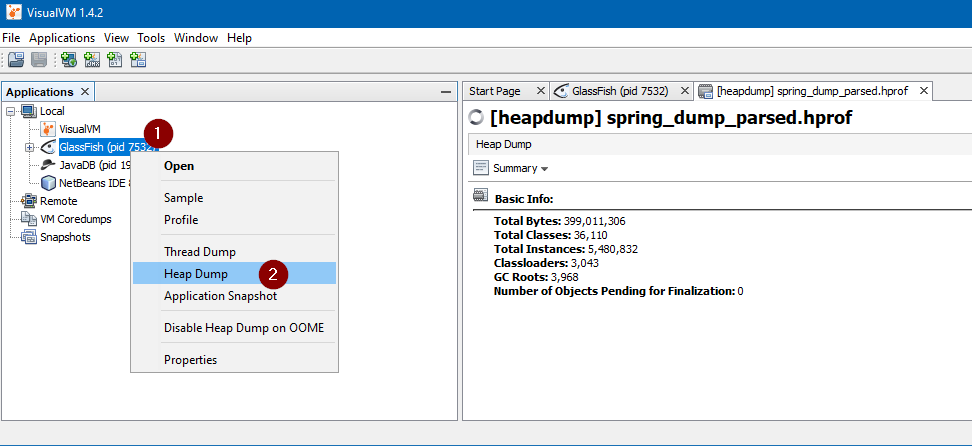Close the GlassFish (pid 7532) tab

coord(684,91)
